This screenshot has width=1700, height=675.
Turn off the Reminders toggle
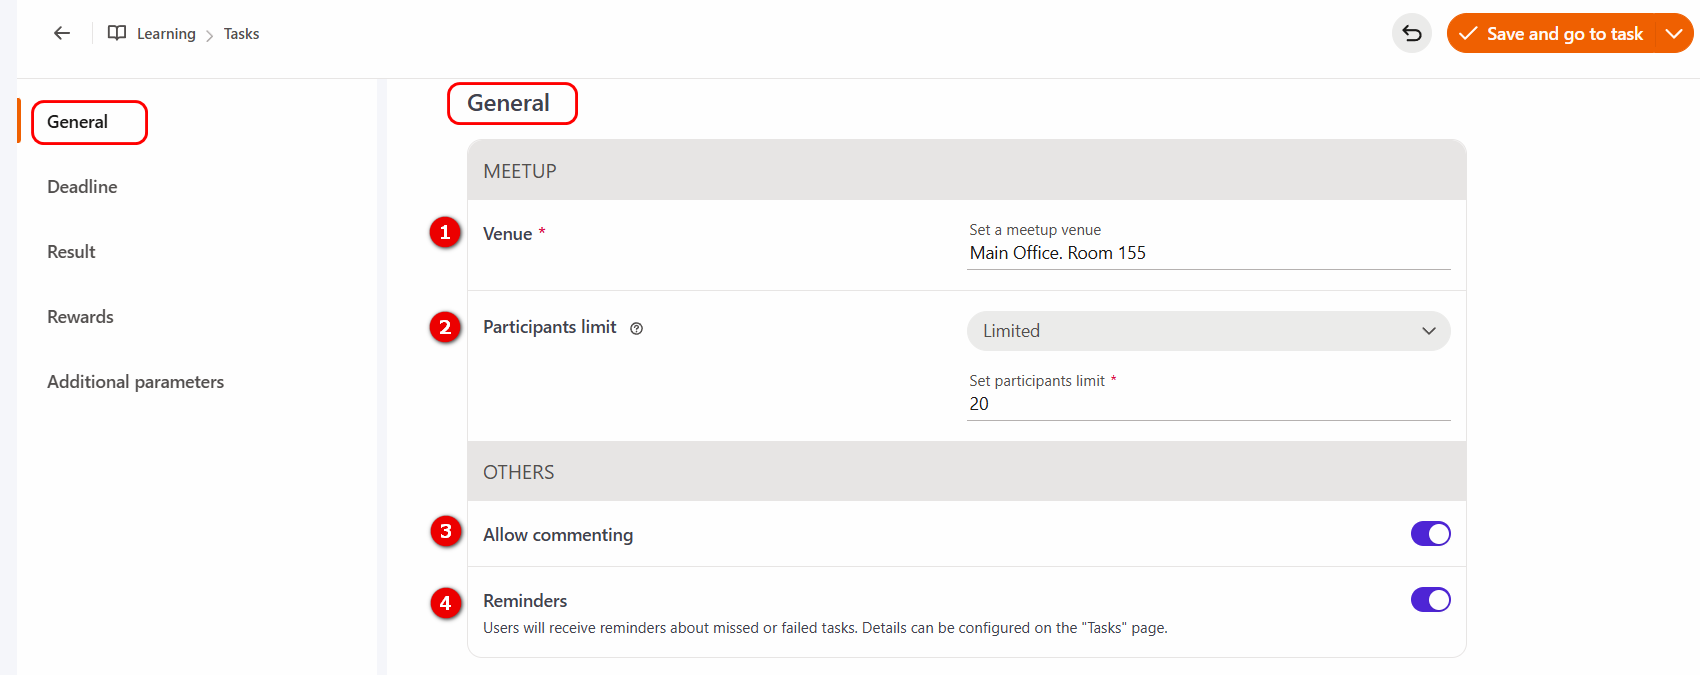1430,600
